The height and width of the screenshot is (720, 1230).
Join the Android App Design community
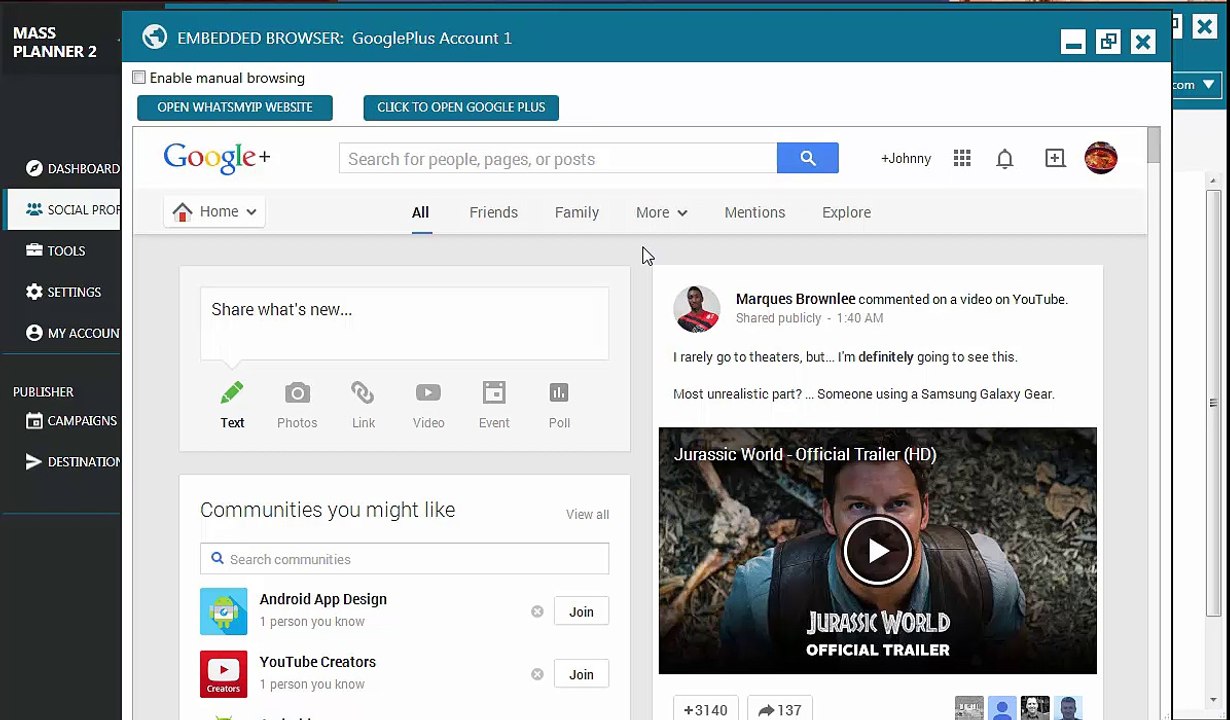(581, 612)
